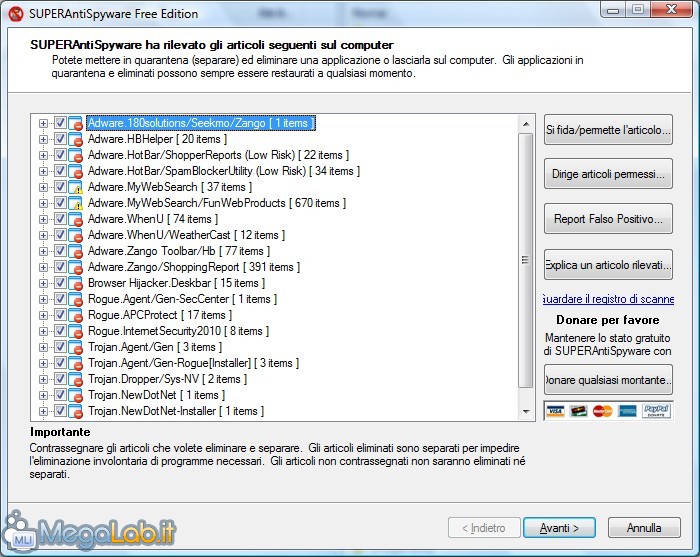Click the PayPal payment icon
This screenshot has height=557, width=700.
tap(656, 411)
